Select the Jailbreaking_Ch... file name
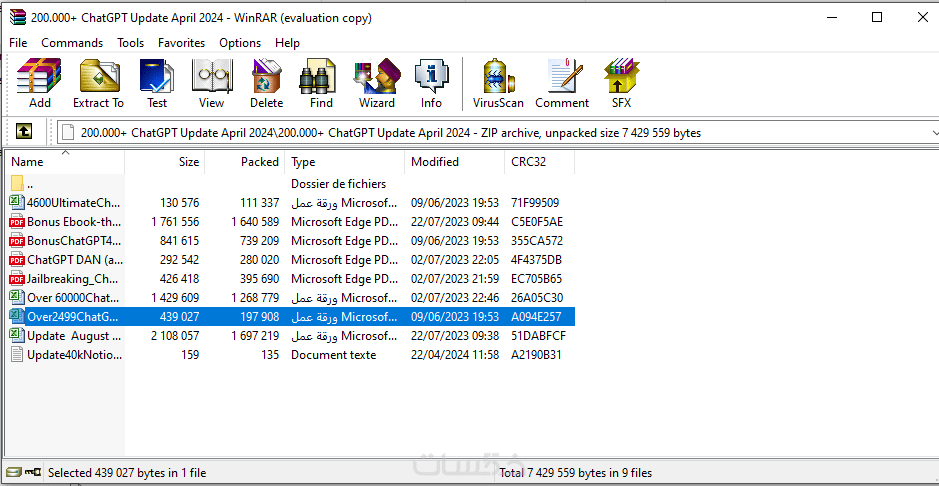 (x=74, y=279)
